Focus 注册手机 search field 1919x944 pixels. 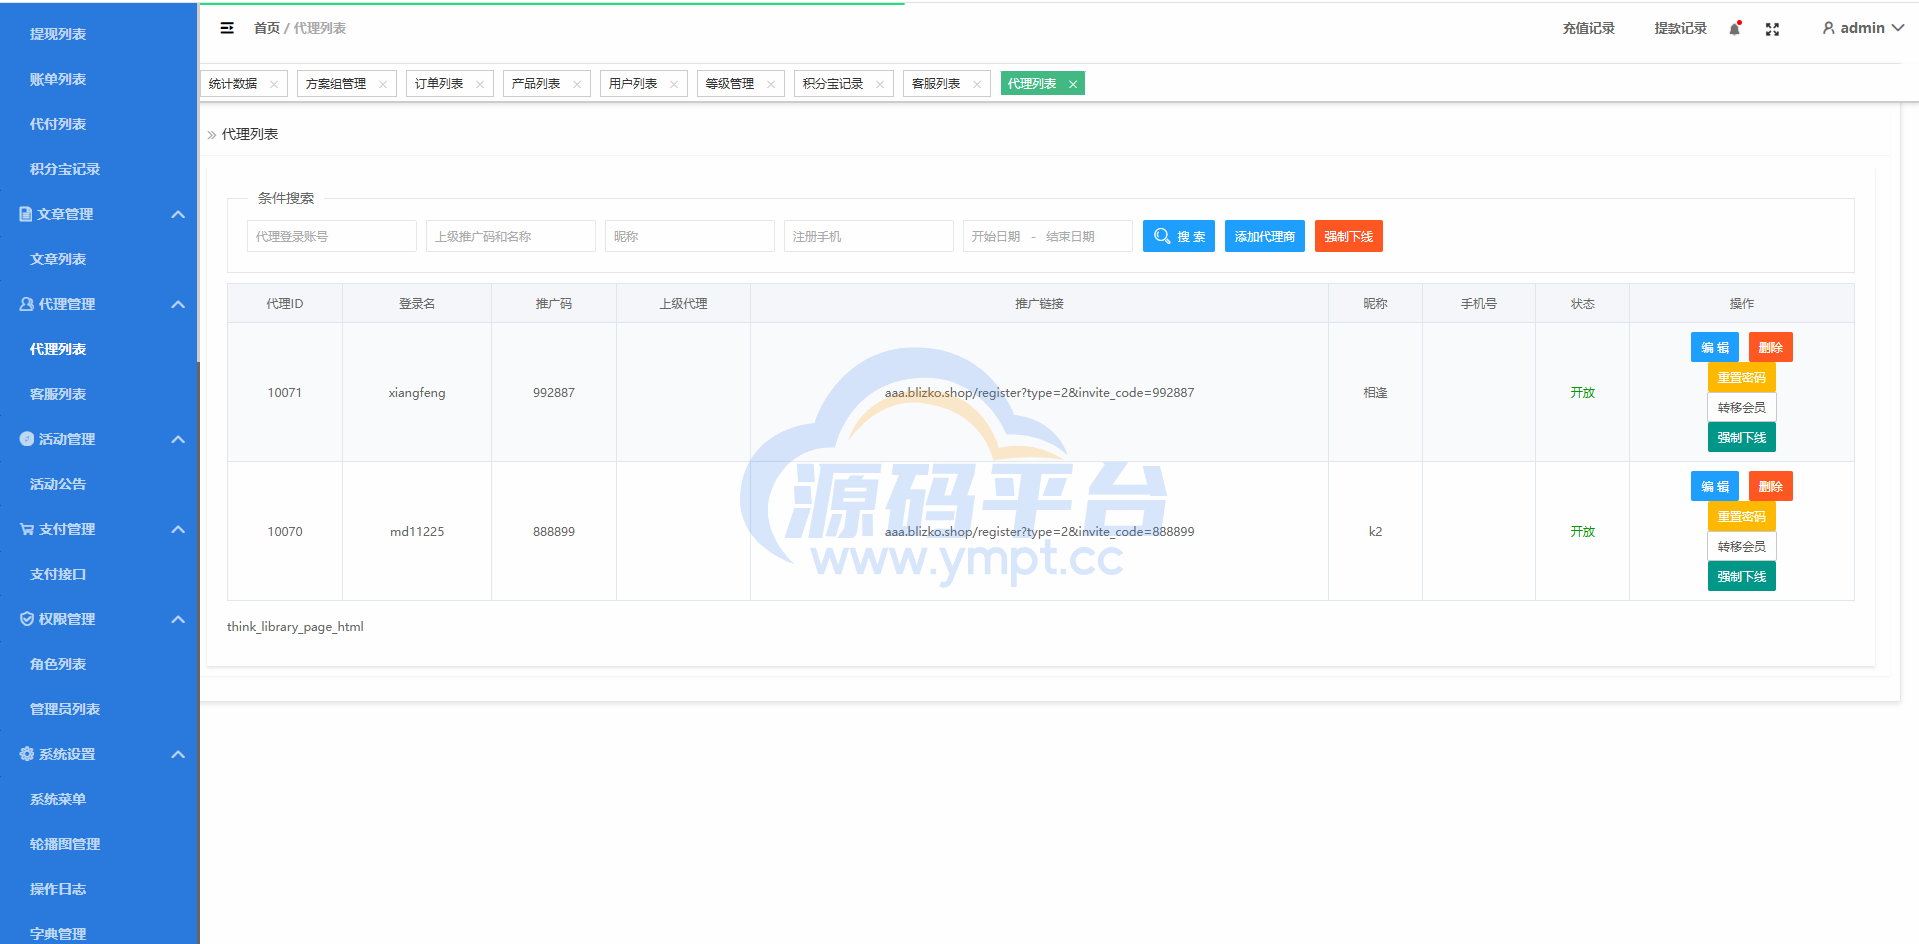click(x=869, y=236)
